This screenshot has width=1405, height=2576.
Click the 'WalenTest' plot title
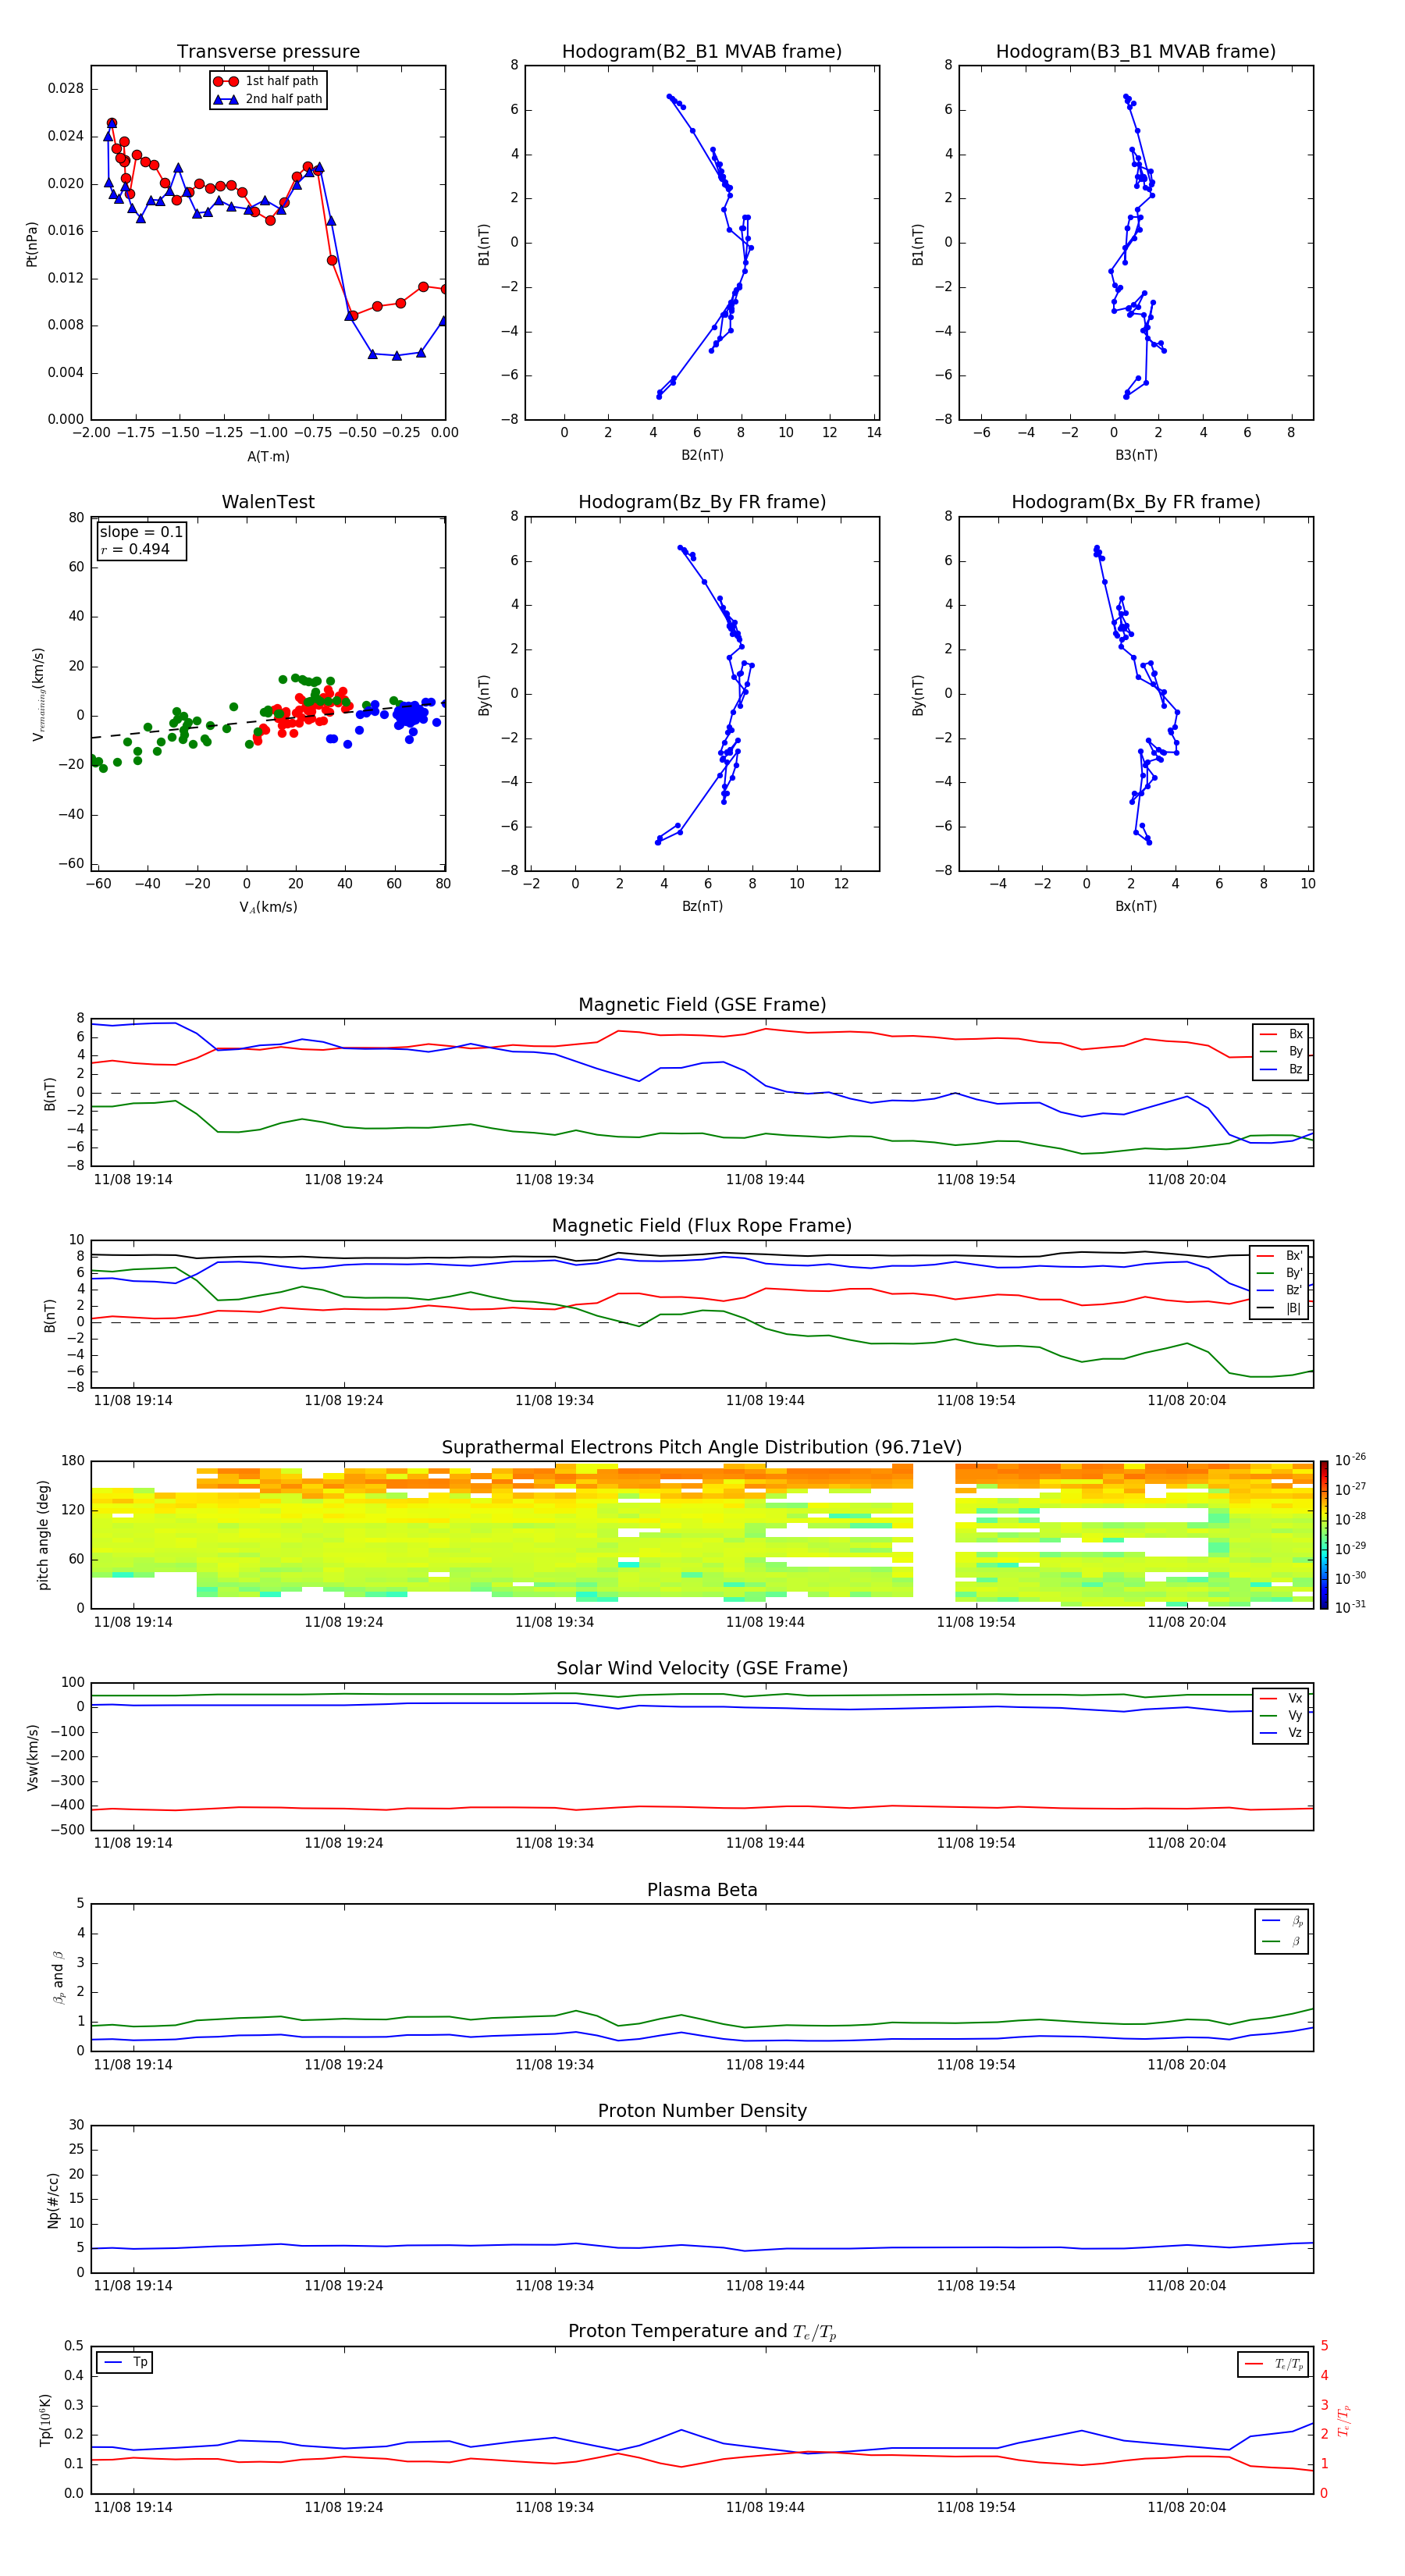pyautogui.click(x=268, y=502)
